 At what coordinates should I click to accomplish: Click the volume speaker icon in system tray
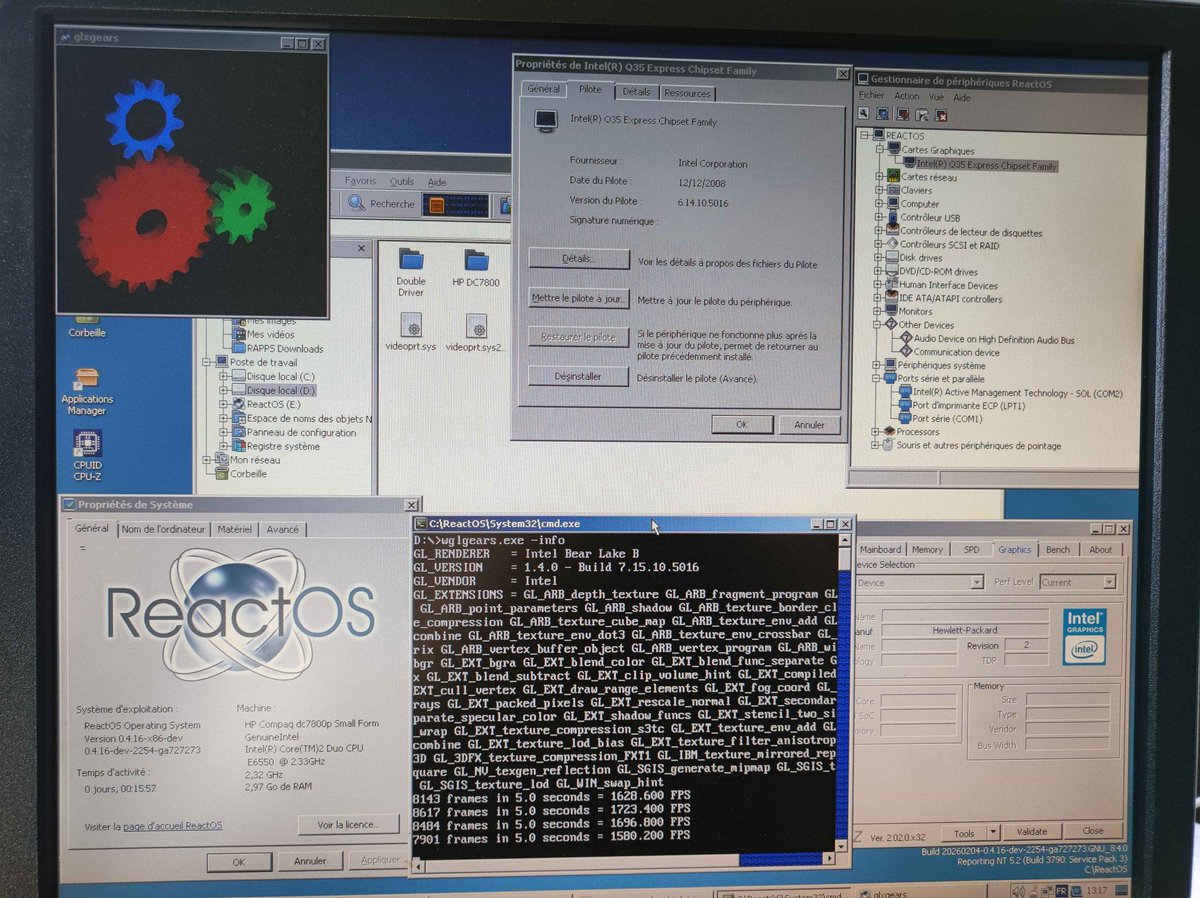[1018, 890]
